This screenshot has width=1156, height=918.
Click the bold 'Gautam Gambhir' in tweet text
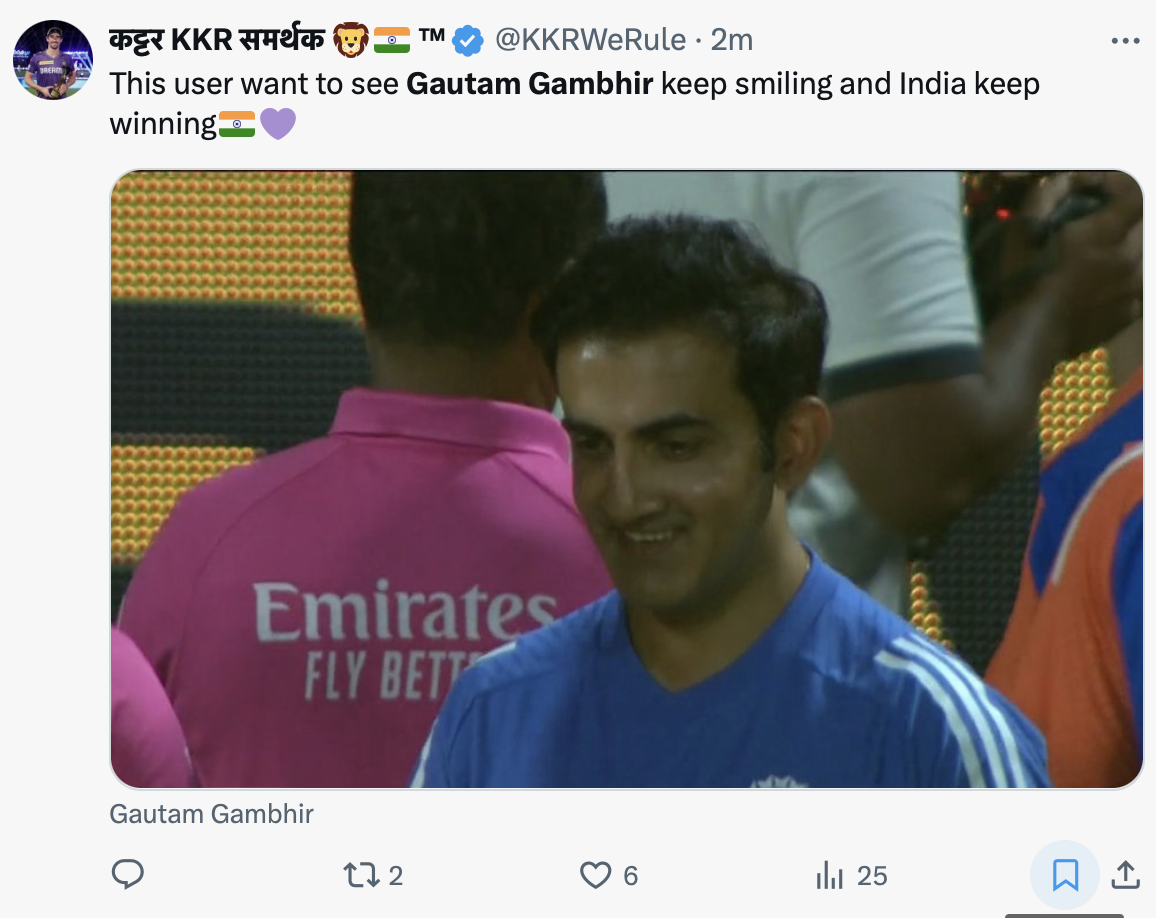pyautogui.click(x=529, y=83)
